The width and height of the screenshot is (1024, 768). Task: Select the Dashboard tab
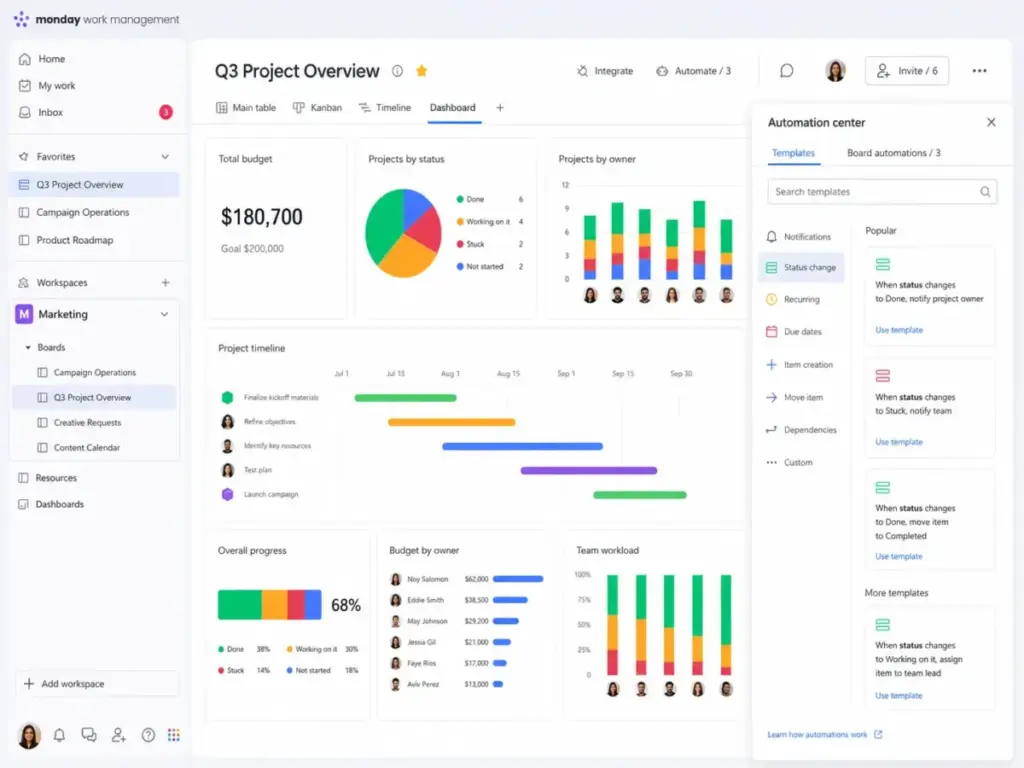tap(453, 108)
